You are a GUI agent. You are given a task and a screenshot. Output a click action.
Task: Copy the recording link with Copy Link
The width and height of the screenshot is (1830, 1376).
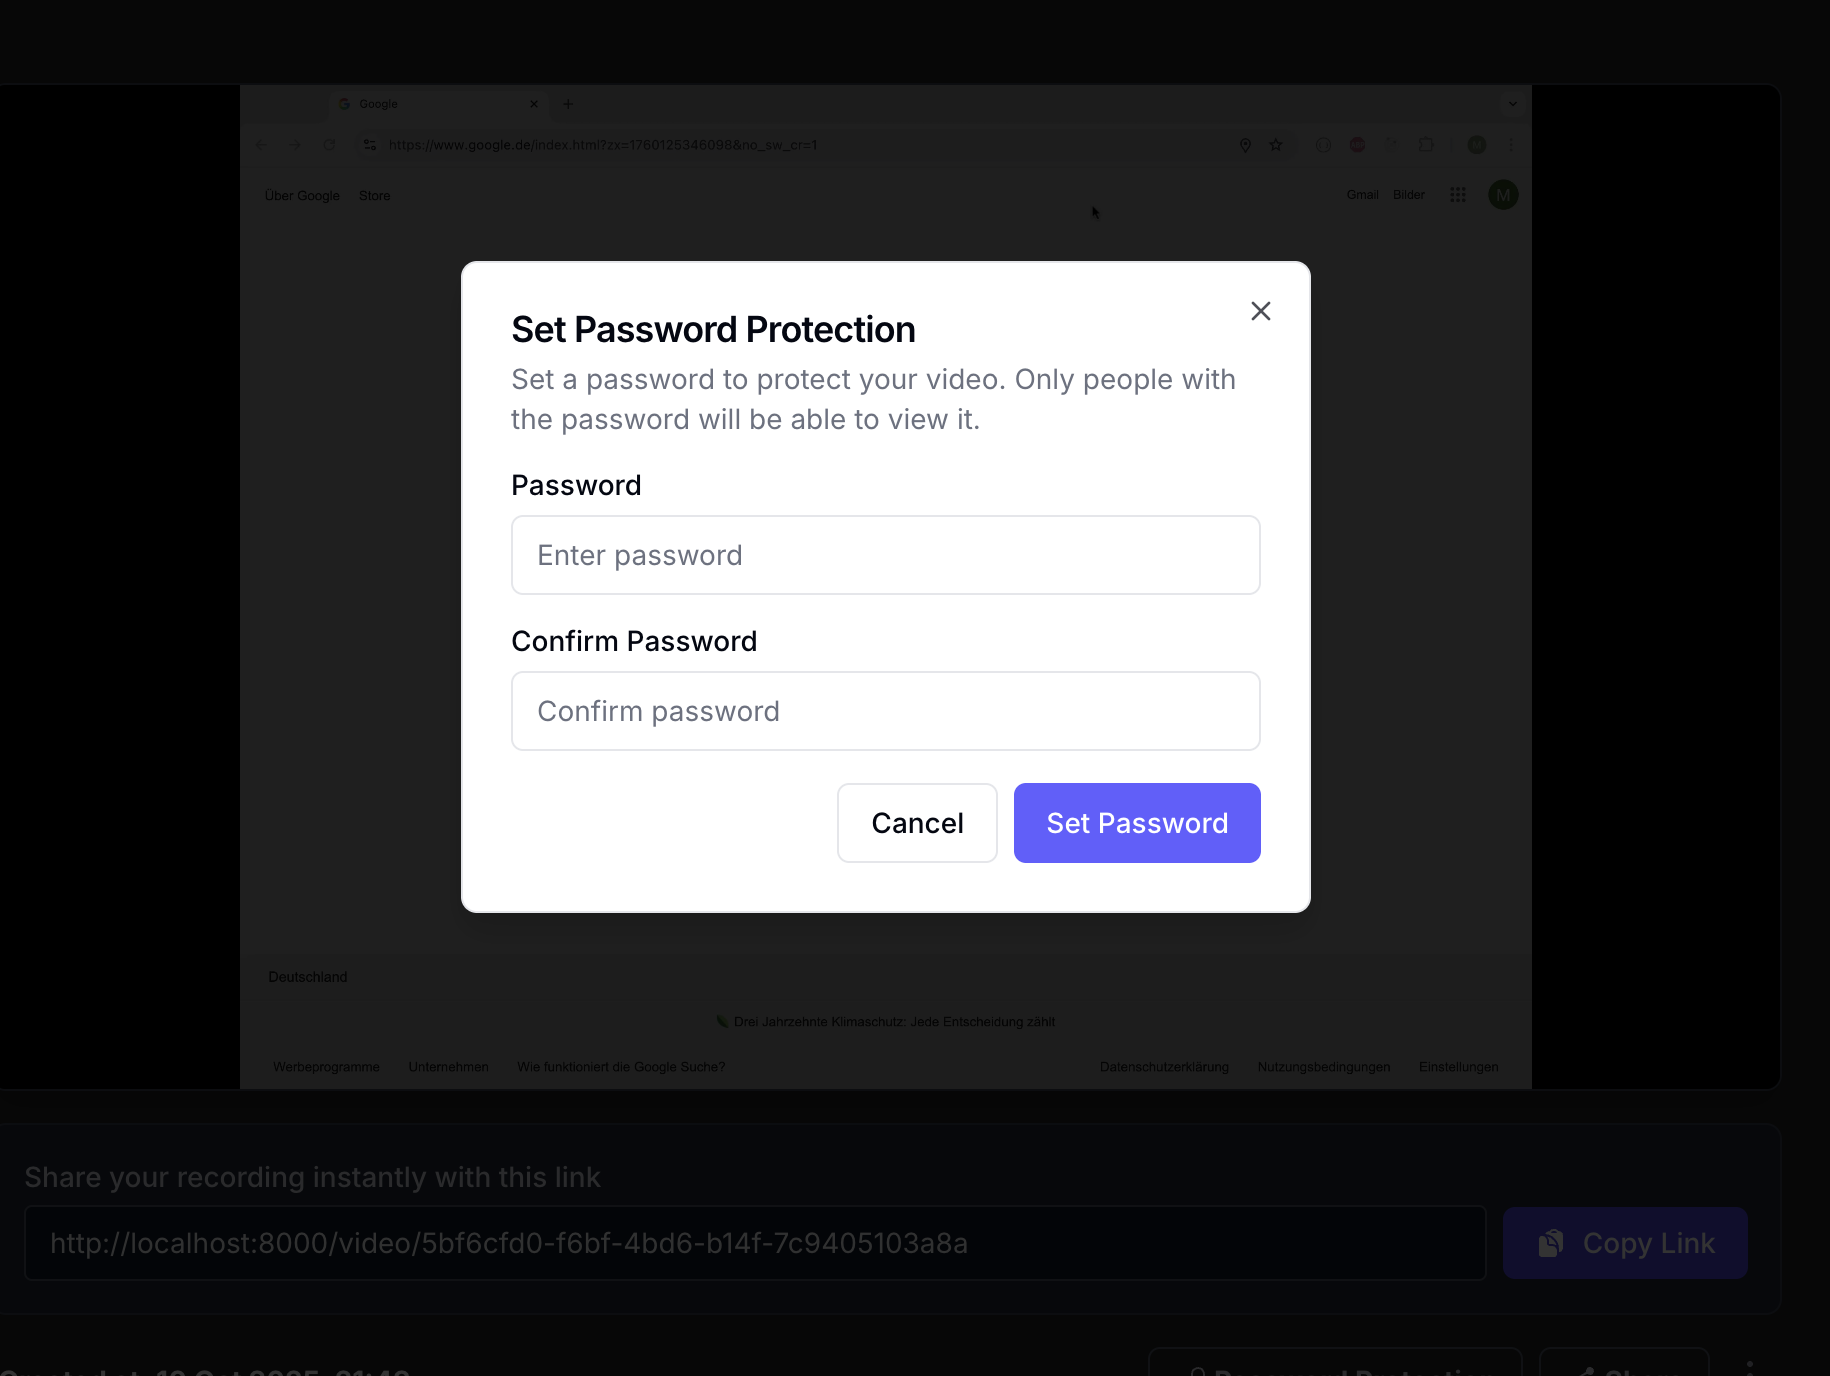pyautogui.click(x=1624, y=1243)
